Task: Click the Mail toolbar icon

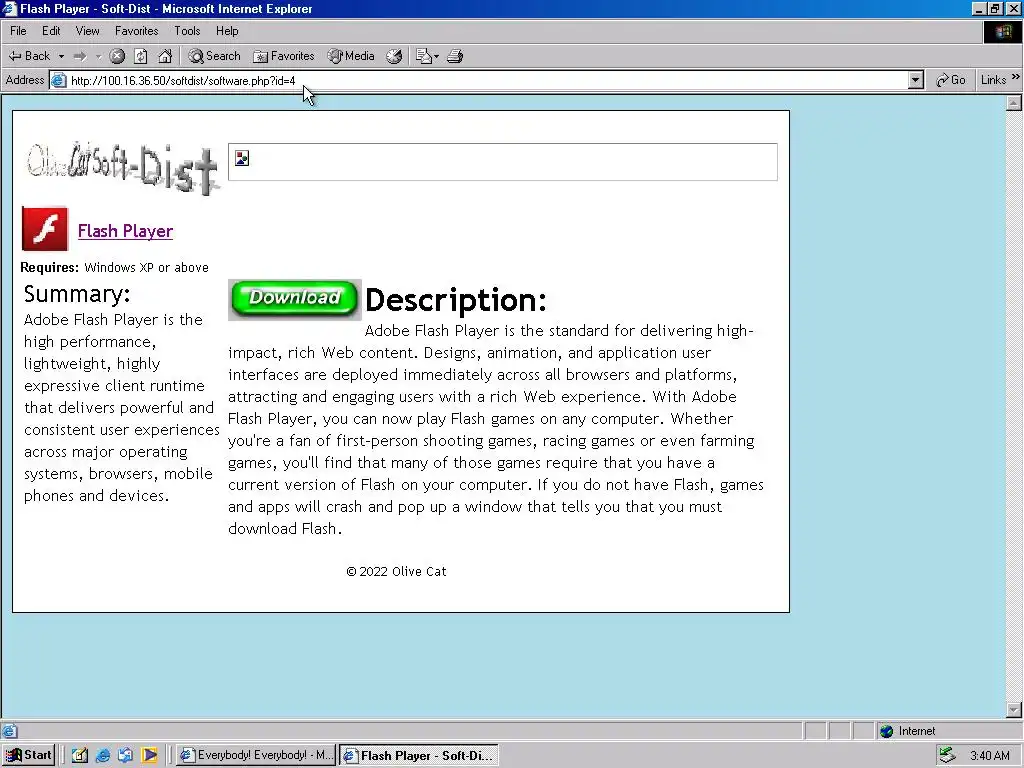Action: pos(424,56)
